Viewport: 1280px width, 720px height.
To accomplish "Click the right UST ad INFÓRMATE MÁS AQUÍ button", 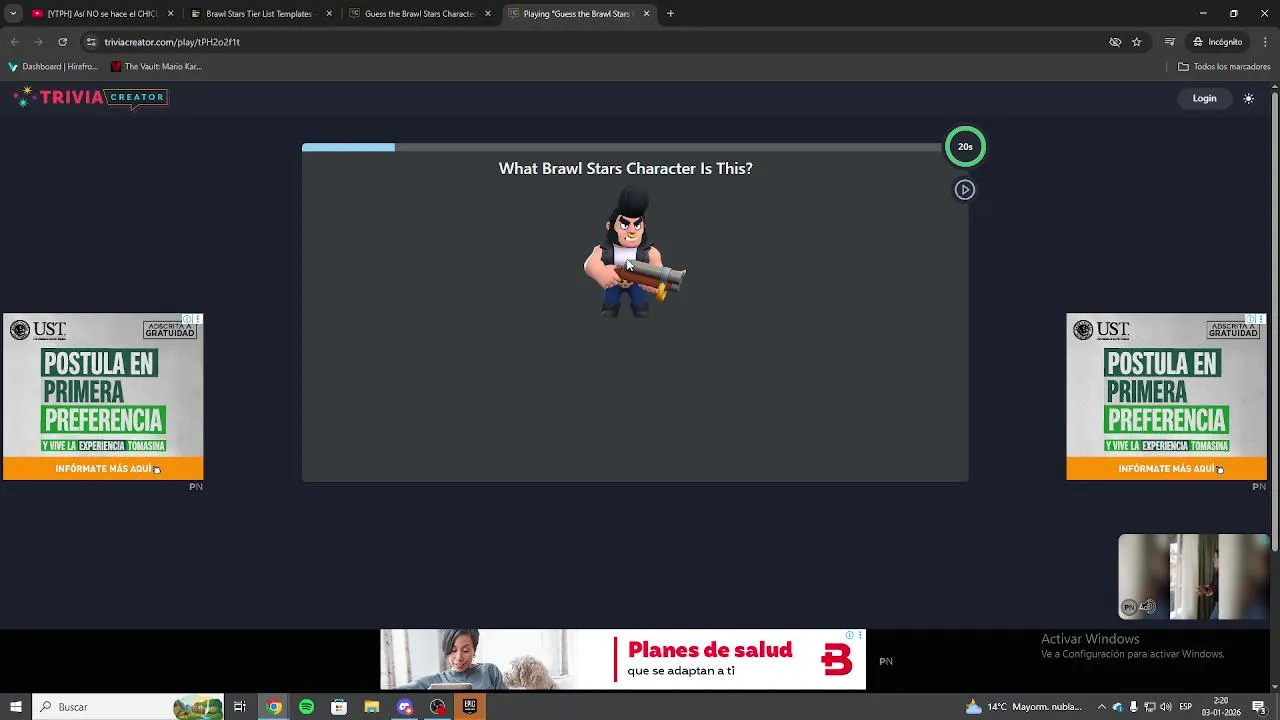I will pos(1166,469).
